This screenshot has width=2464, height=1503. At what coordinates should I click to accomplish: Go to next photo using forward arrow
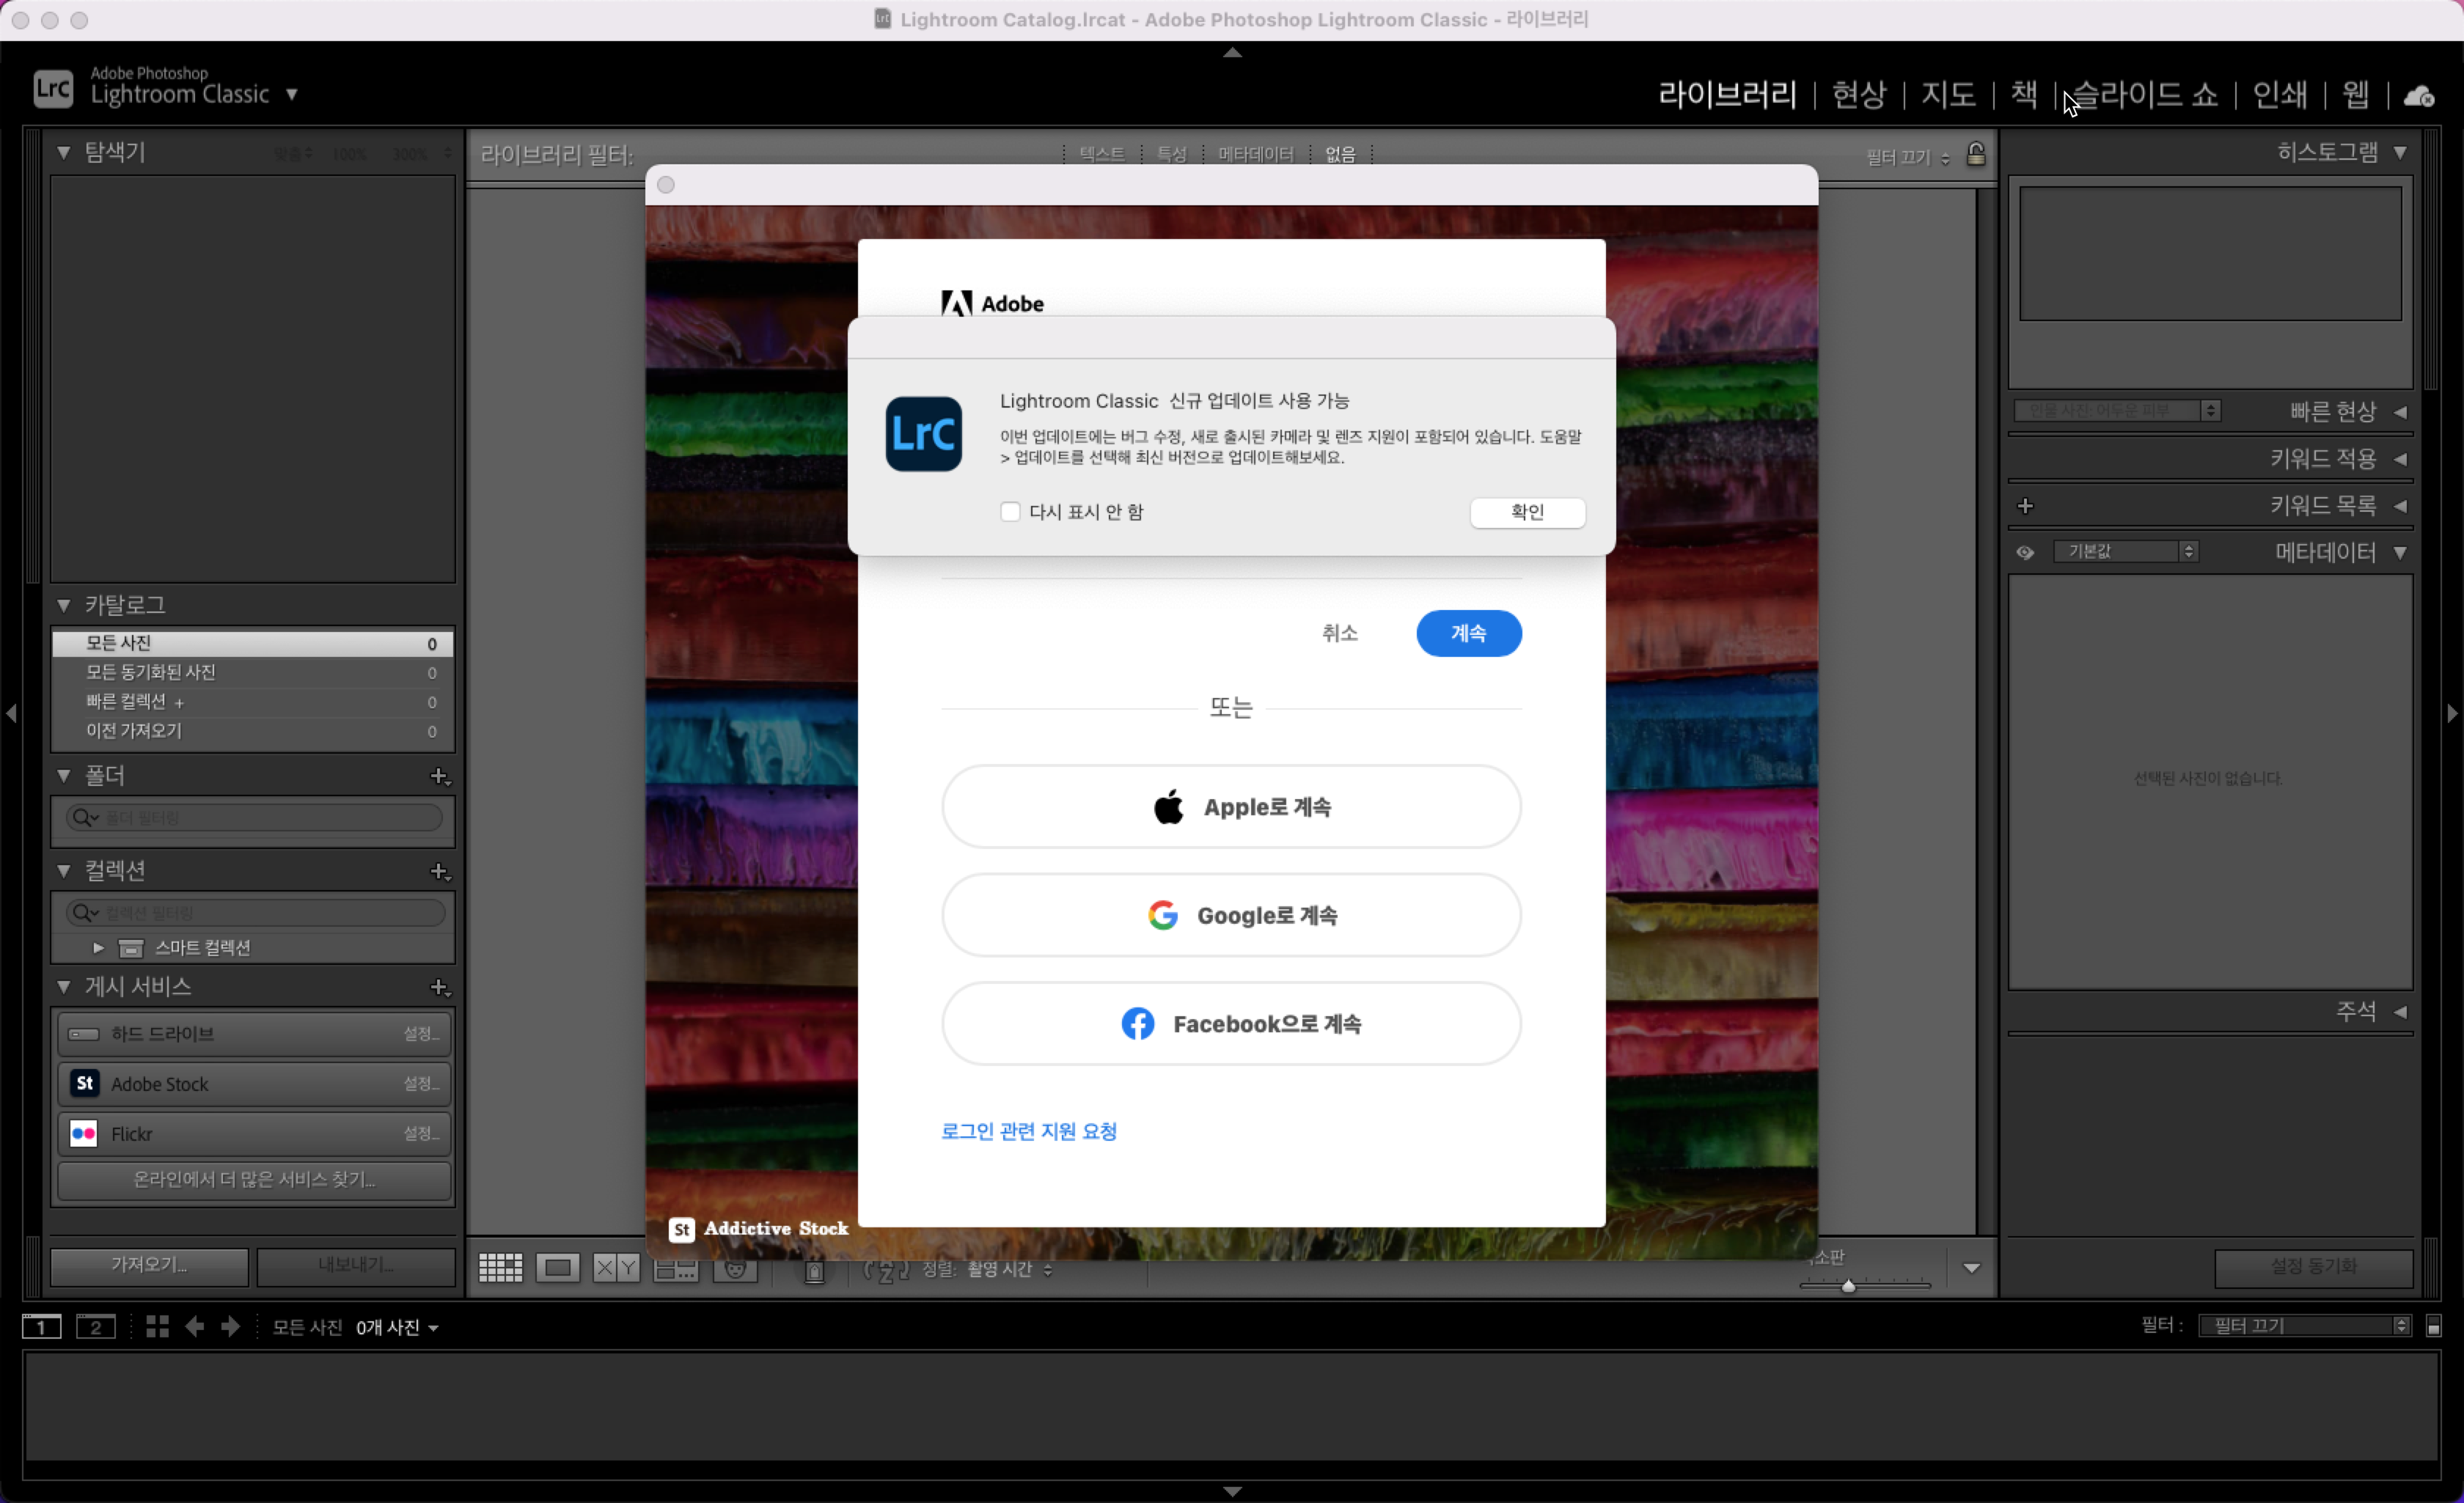click(x=230, y=1326)
